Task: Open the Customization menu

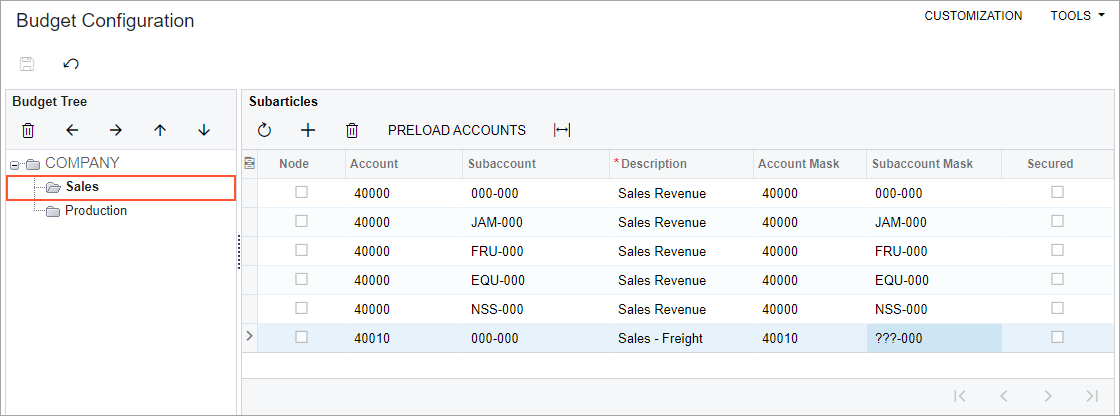Action: click(972, 16)
